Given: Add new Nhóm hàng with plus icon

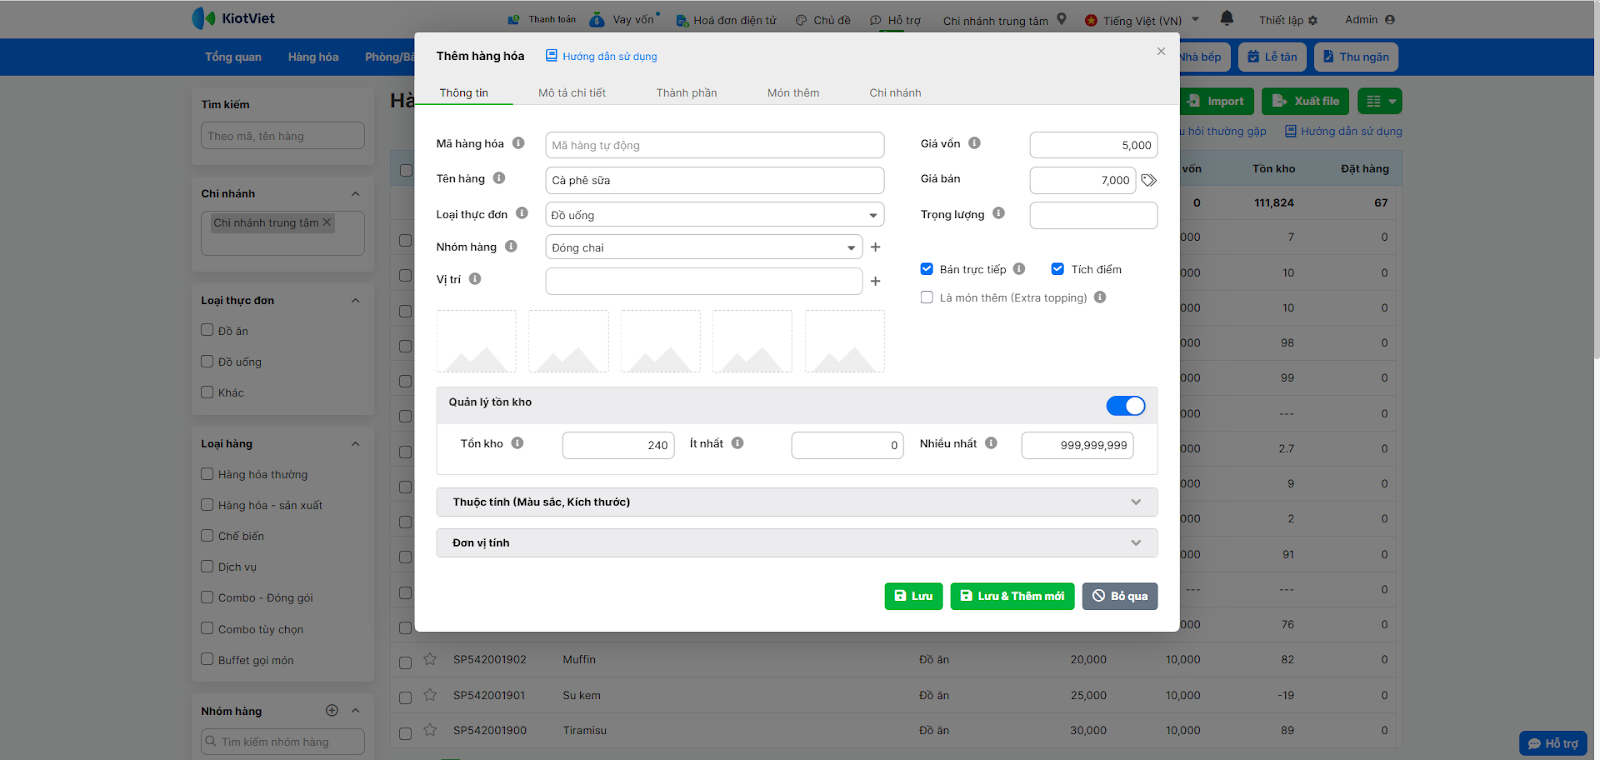Looking at the screenshot, I should point(875,247).
